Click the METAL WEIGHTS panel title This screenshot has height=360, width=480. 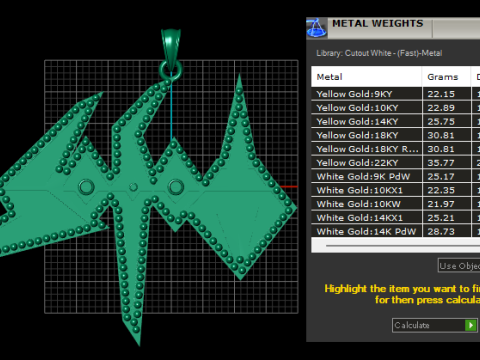point(378,23)
